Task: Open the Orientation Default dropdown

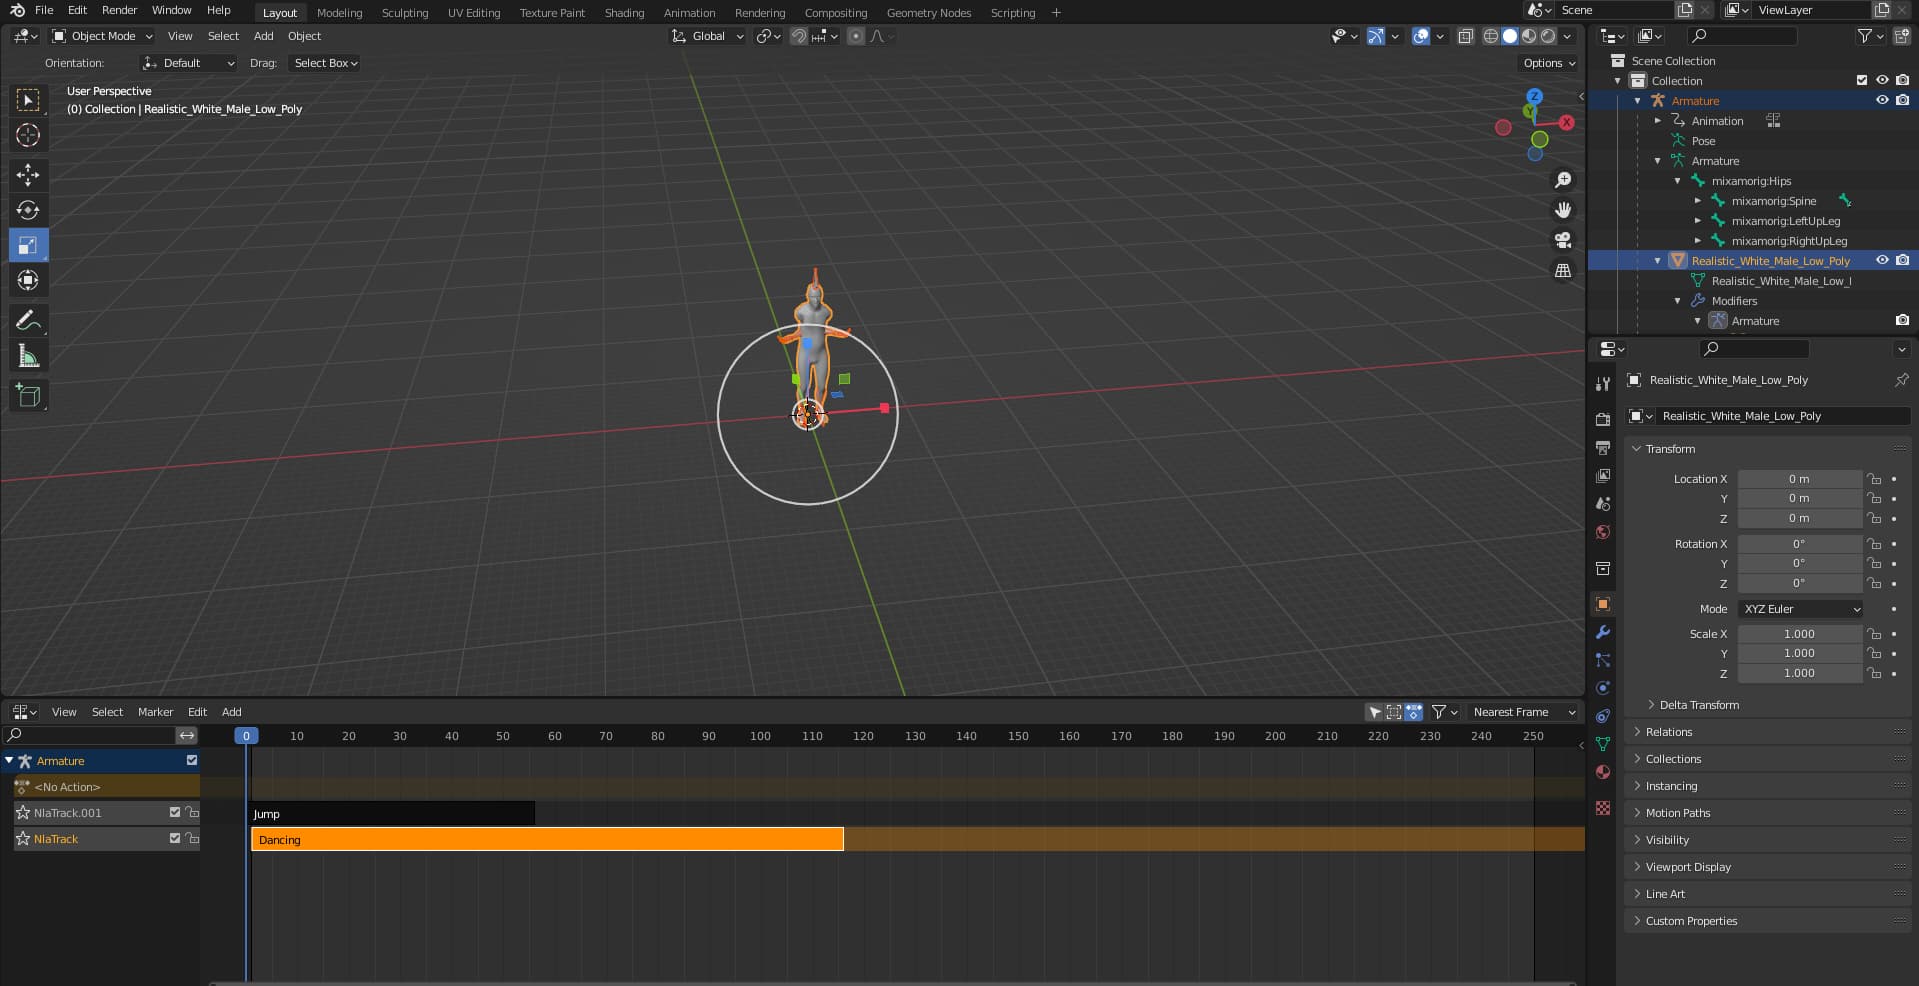Action: [188, 63]
